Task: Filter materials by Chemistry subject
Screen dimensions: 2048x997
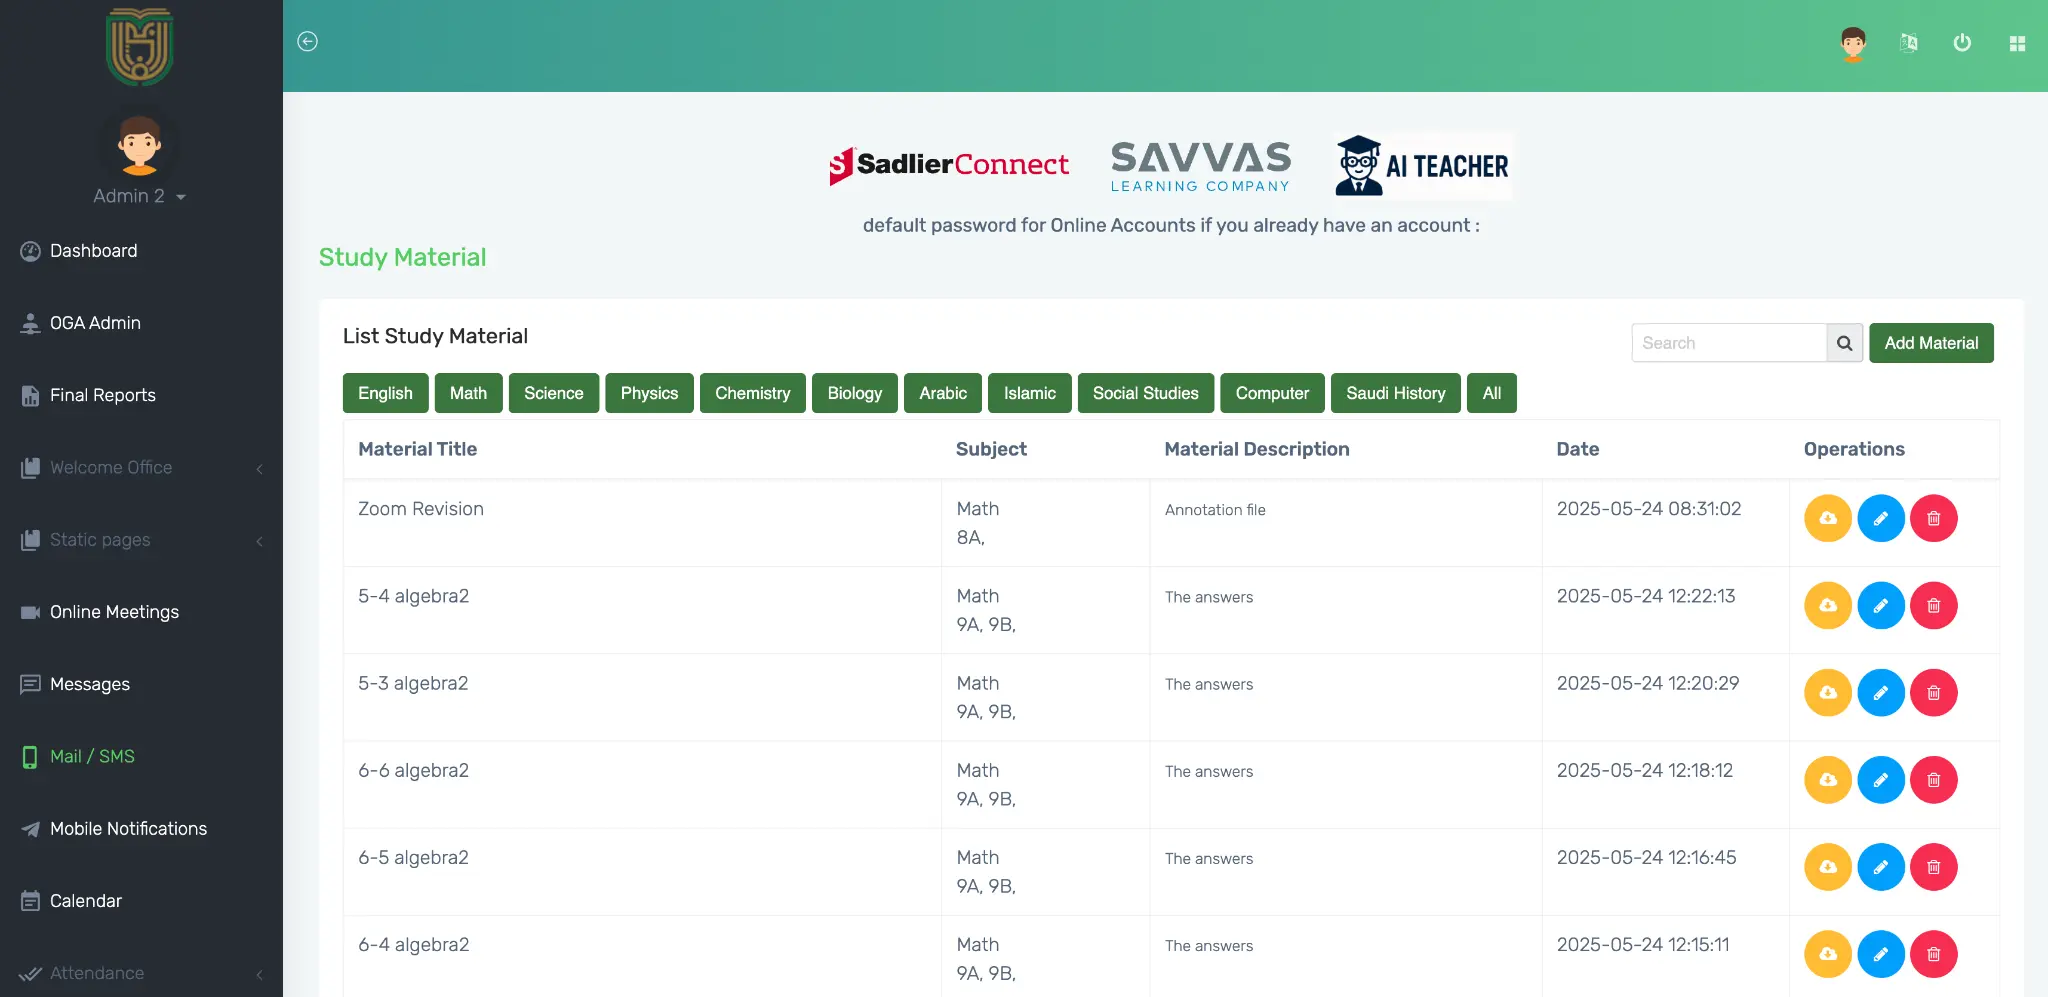Action: point(752,393)
